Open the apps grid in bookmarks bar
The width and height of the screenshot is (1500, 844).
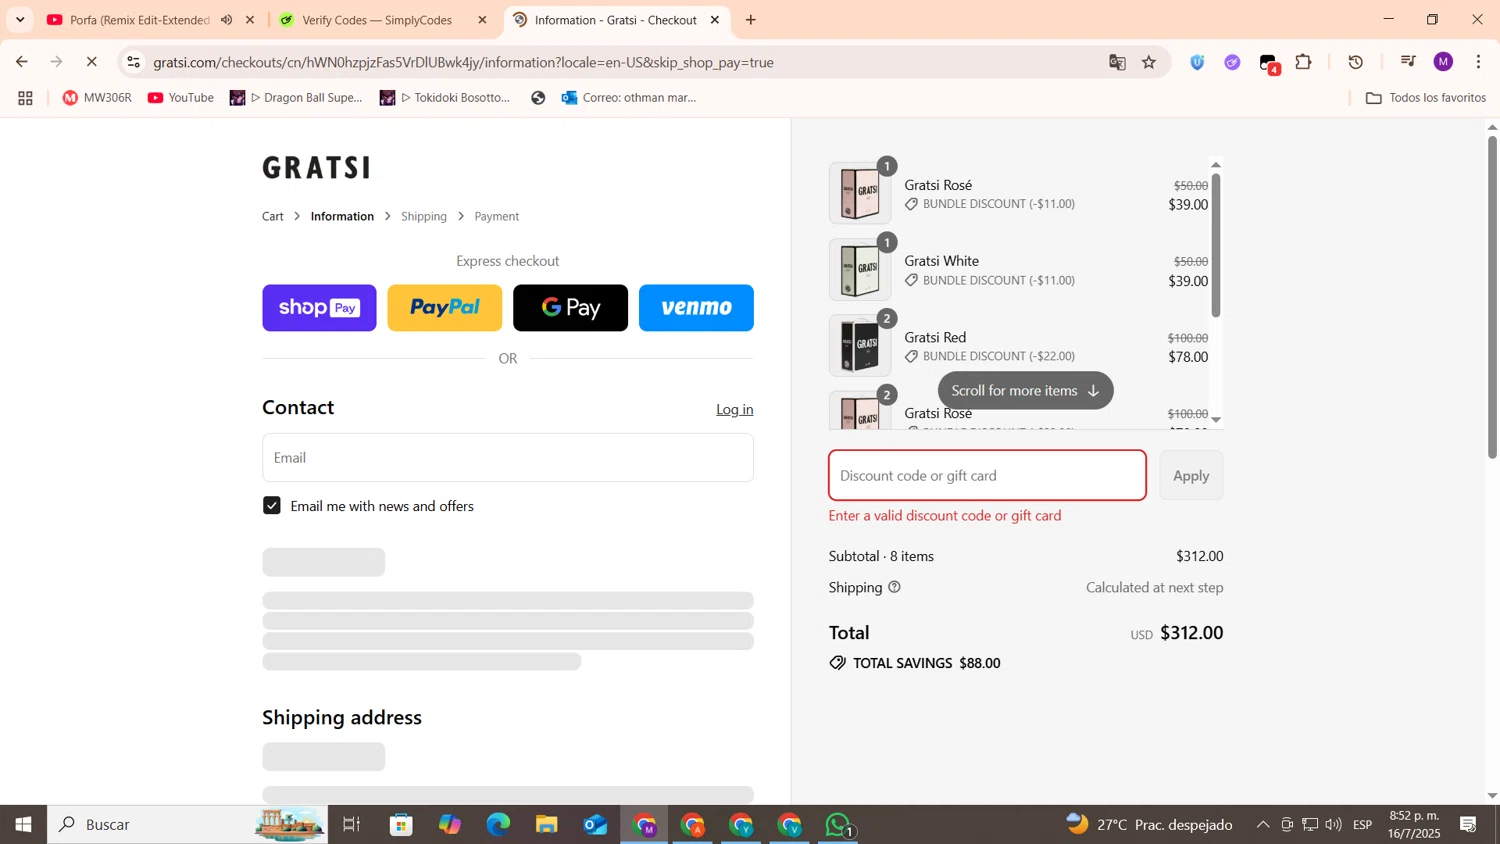click(x=26, y=98)
